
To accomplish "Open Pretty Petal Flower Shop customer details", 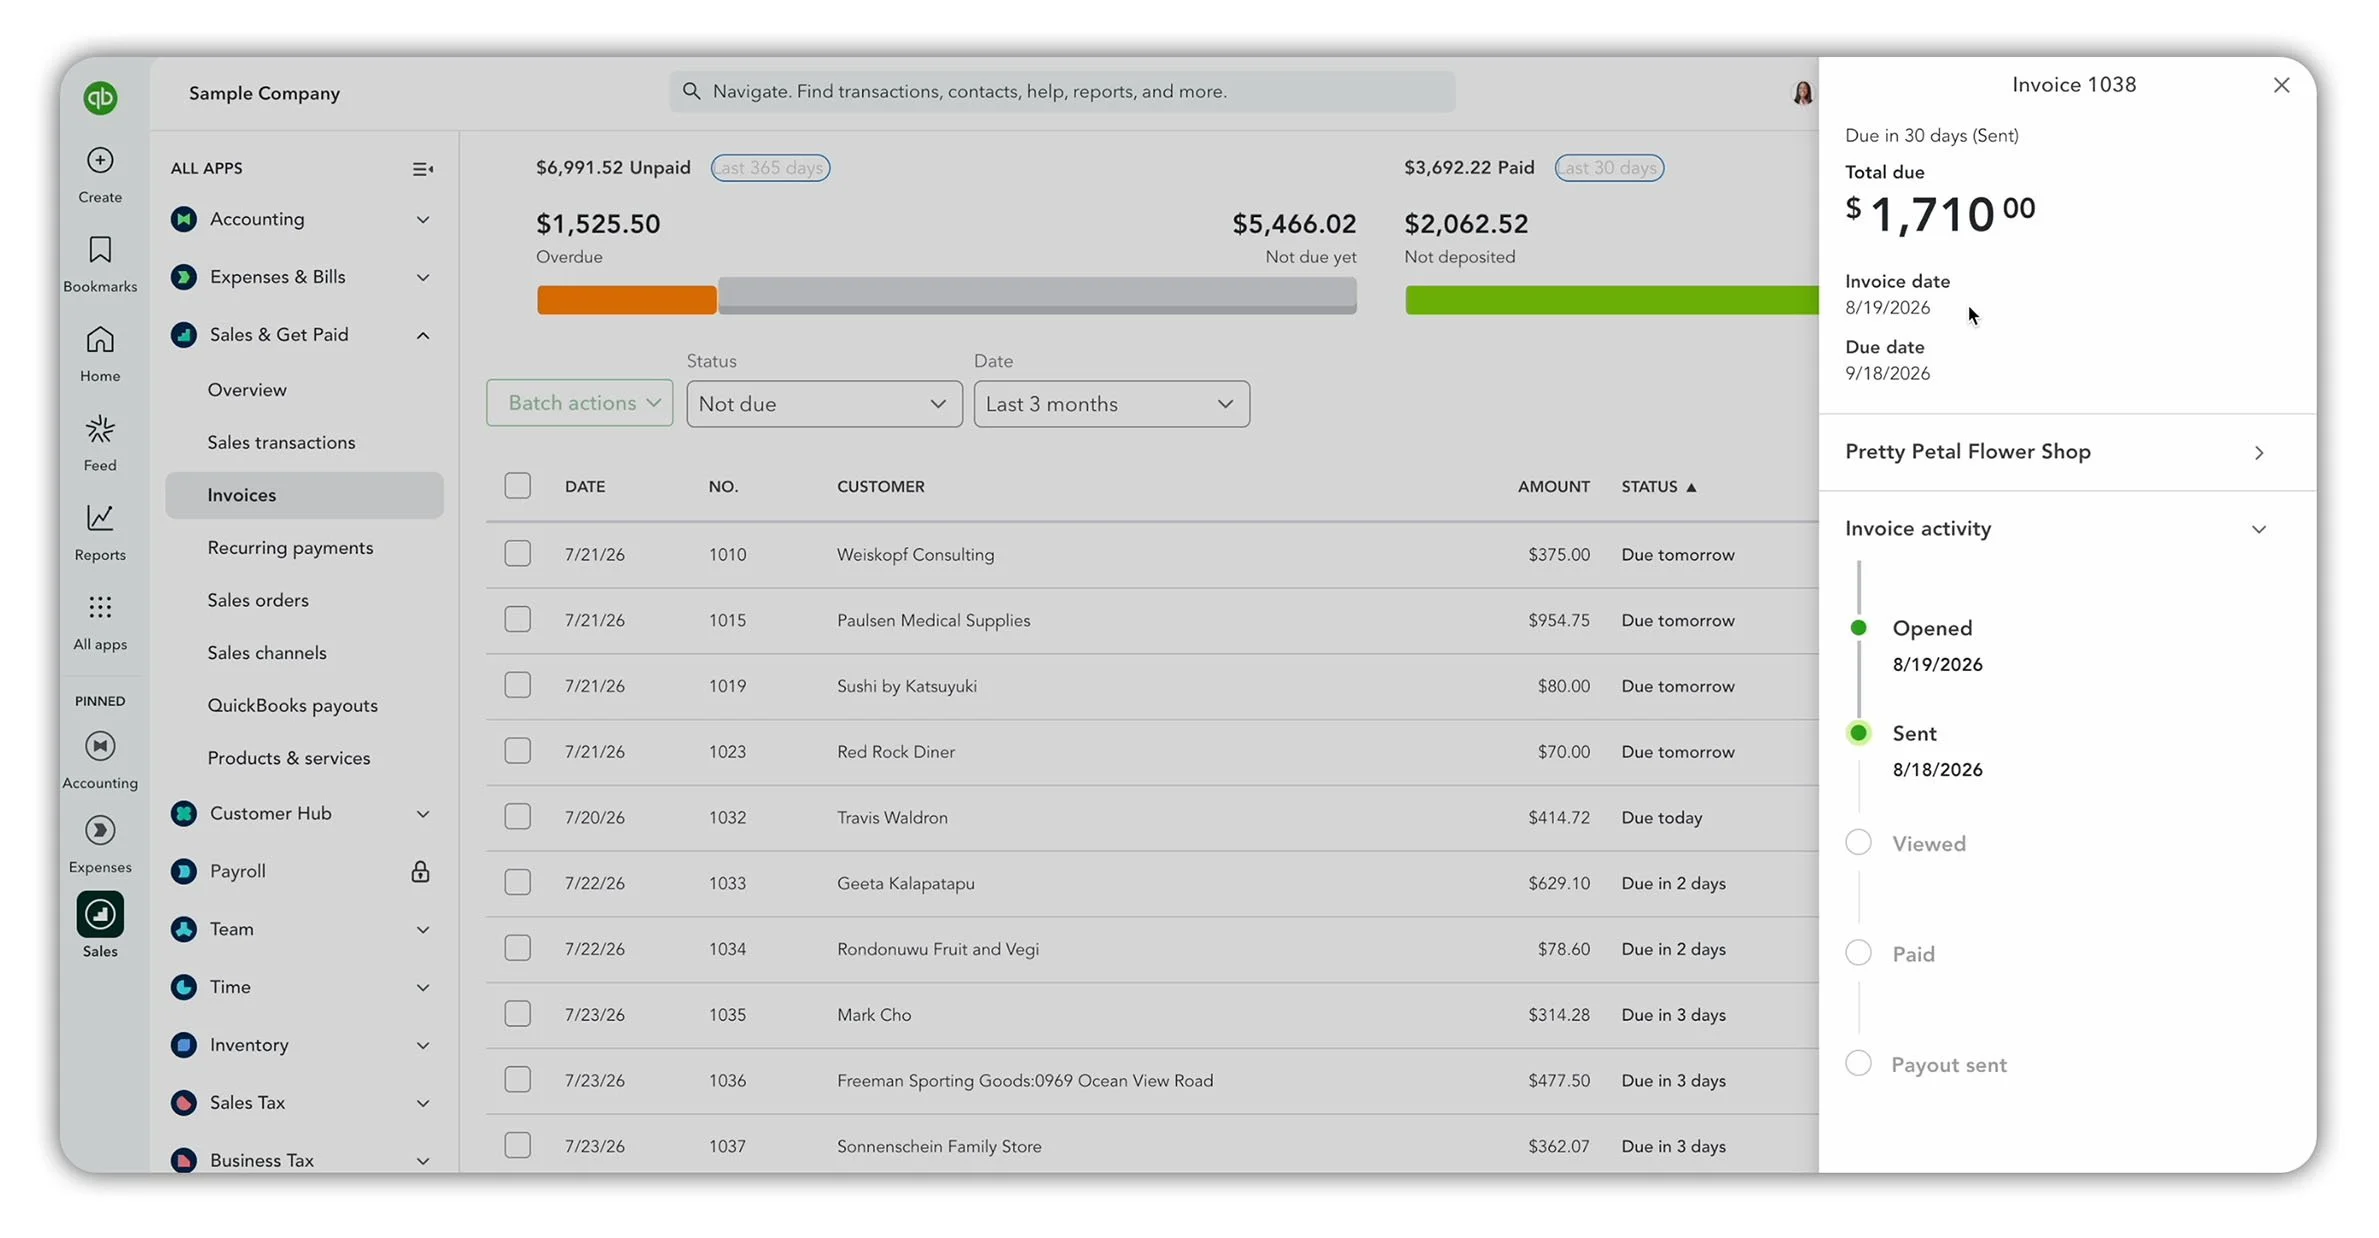I will (2066, 452).
